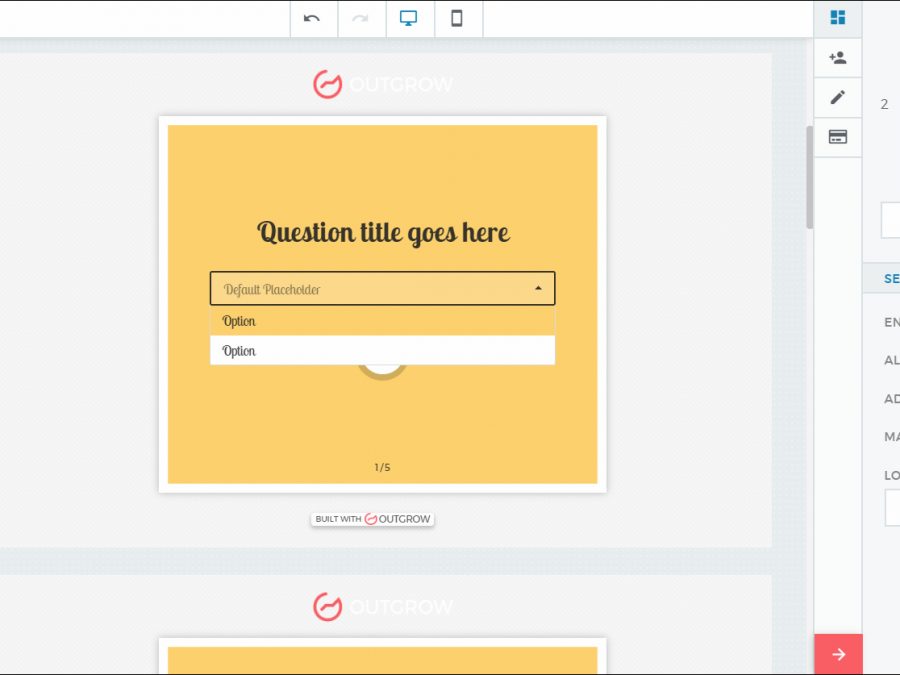Screen dimensions: 900x675
Task: Choose the second highlighted Option
Action: tap(382, 351)
